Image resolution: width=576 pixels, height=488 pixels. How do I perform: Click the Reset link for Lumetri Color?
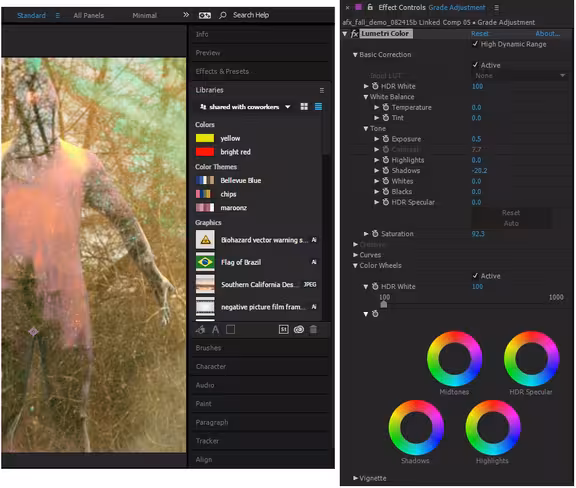(480, 33)
